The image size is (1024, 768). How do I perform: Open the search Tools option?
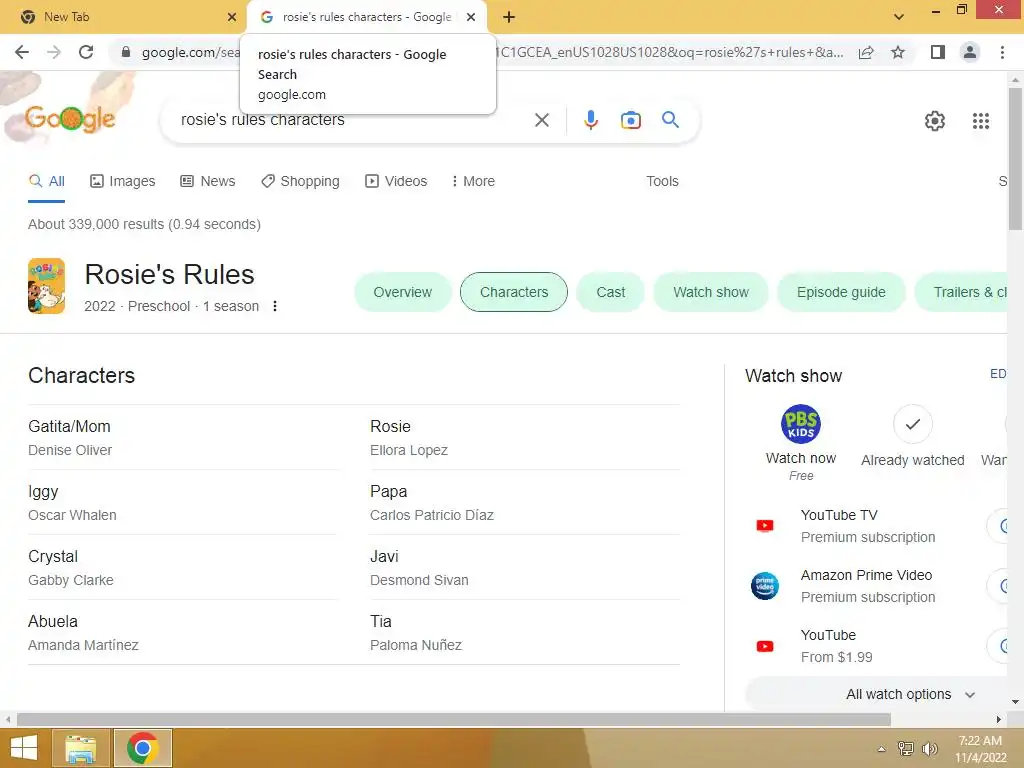click(x=662, y=182)
